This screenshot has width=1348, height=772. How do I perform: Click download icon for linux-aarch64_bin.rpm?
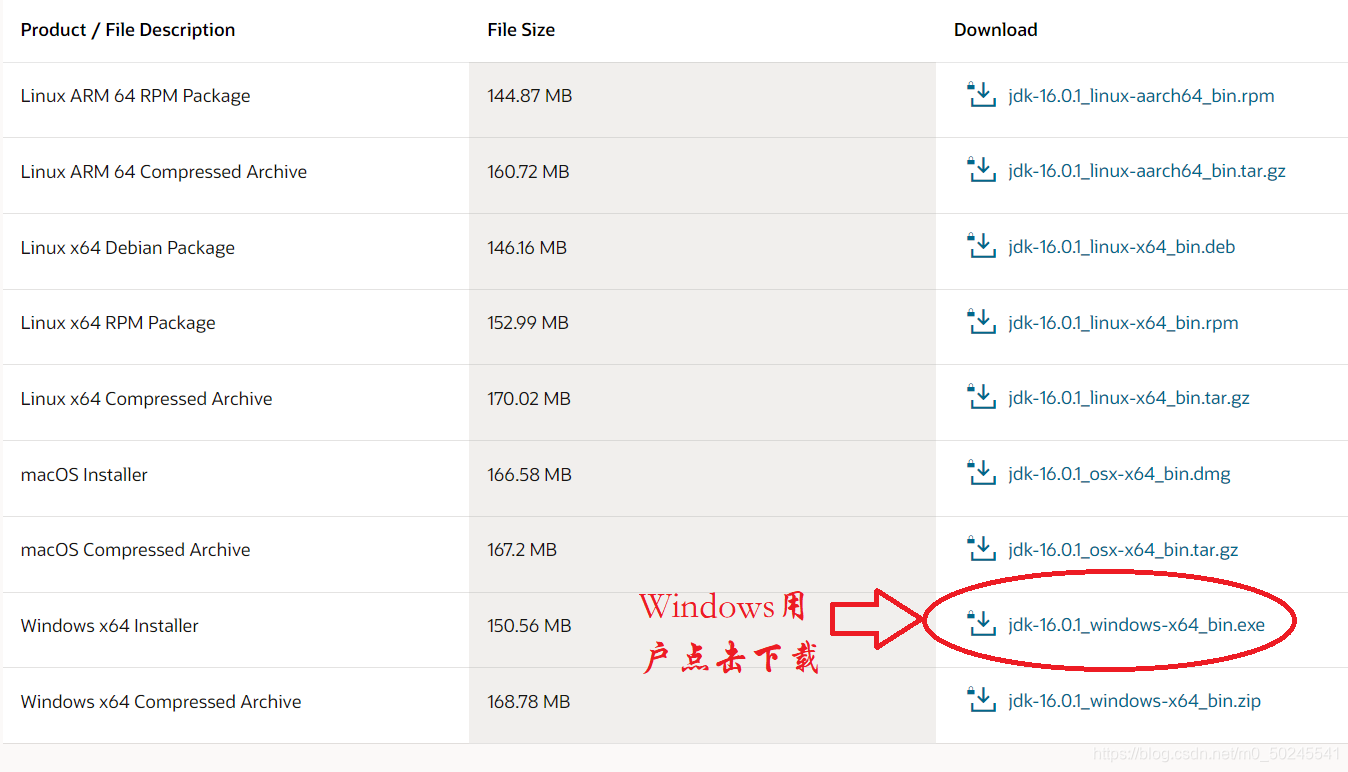[982, 95]
